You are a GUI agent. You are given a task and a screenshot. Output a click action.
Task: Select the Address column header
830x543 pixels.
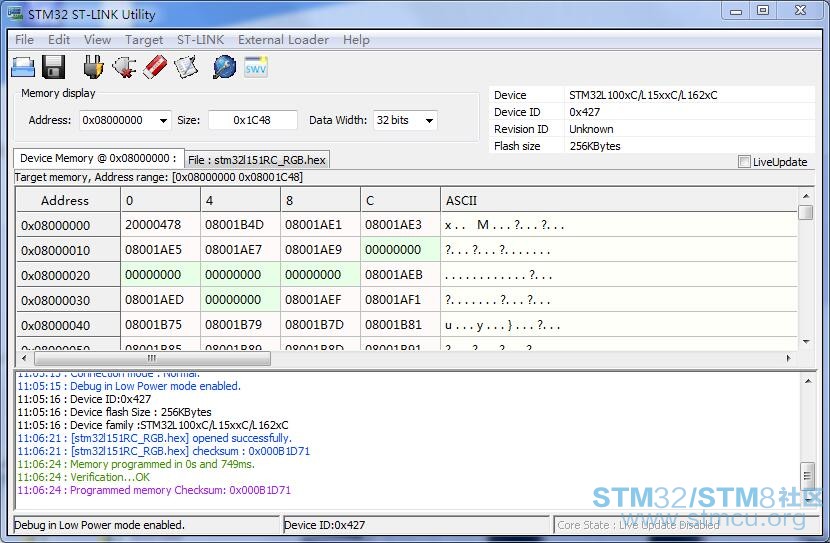click(x=68, y=200)
